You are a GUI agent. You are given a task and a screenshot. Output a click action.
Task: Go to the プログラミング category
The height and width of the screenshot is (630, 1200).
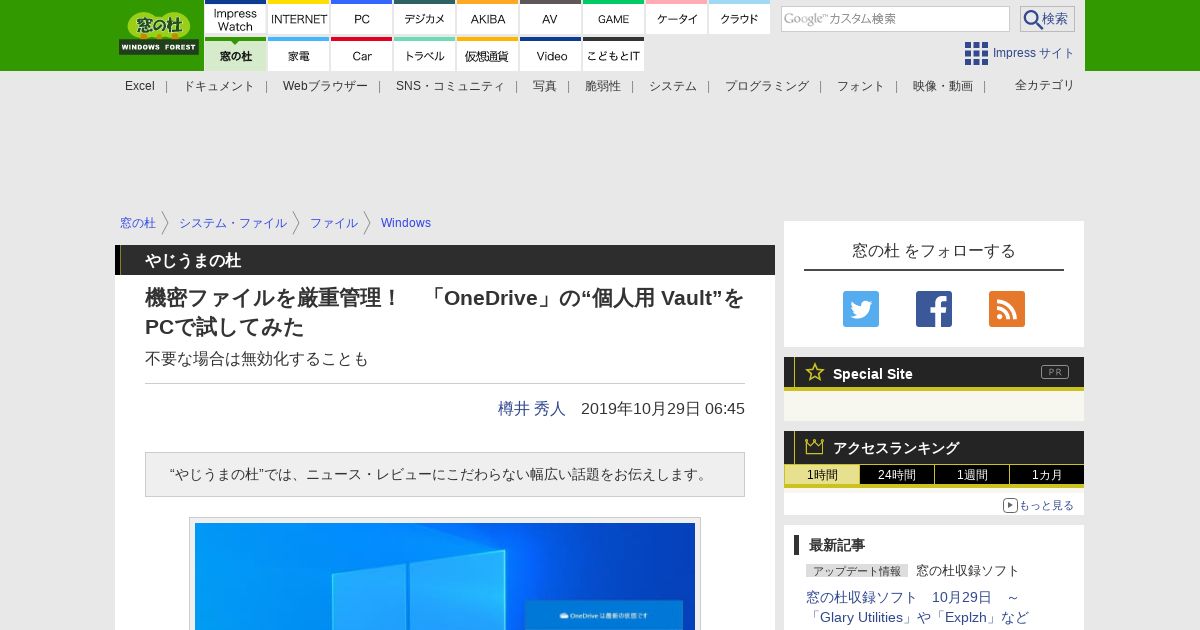(767, 86)
